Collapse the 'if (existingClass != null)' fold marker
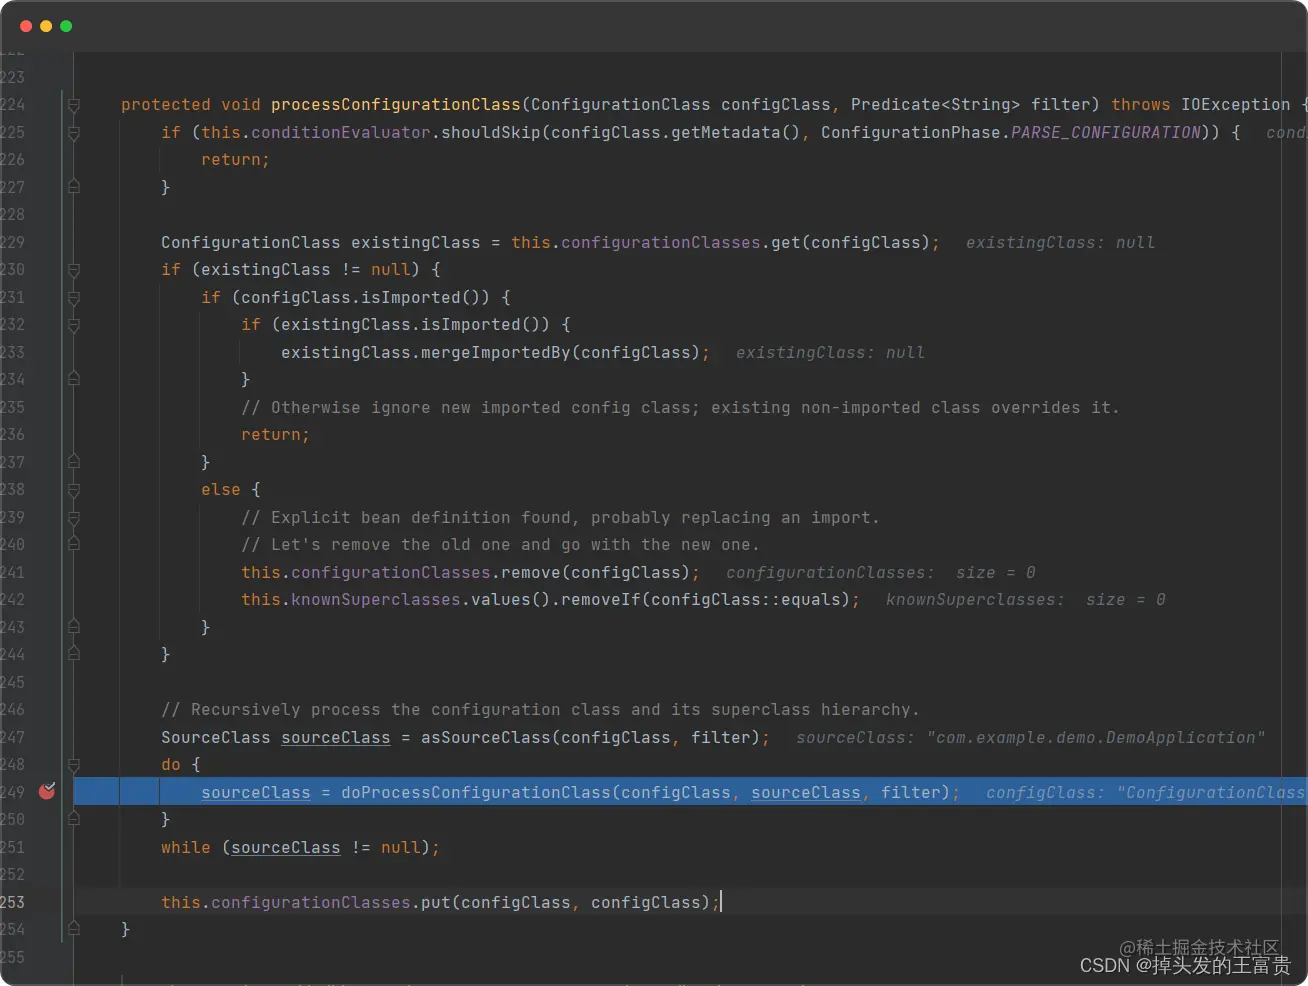 pyautogui.click(x=74, y=270)
